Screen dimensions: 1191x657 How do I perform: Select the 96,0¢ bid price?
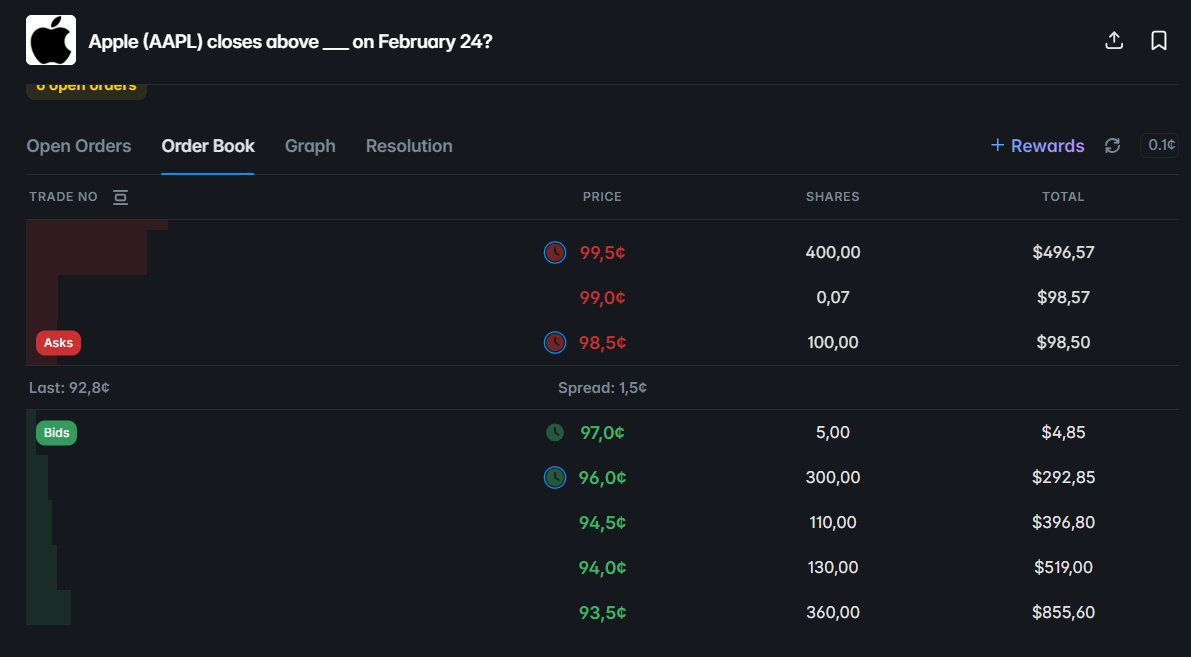point(602,478)
